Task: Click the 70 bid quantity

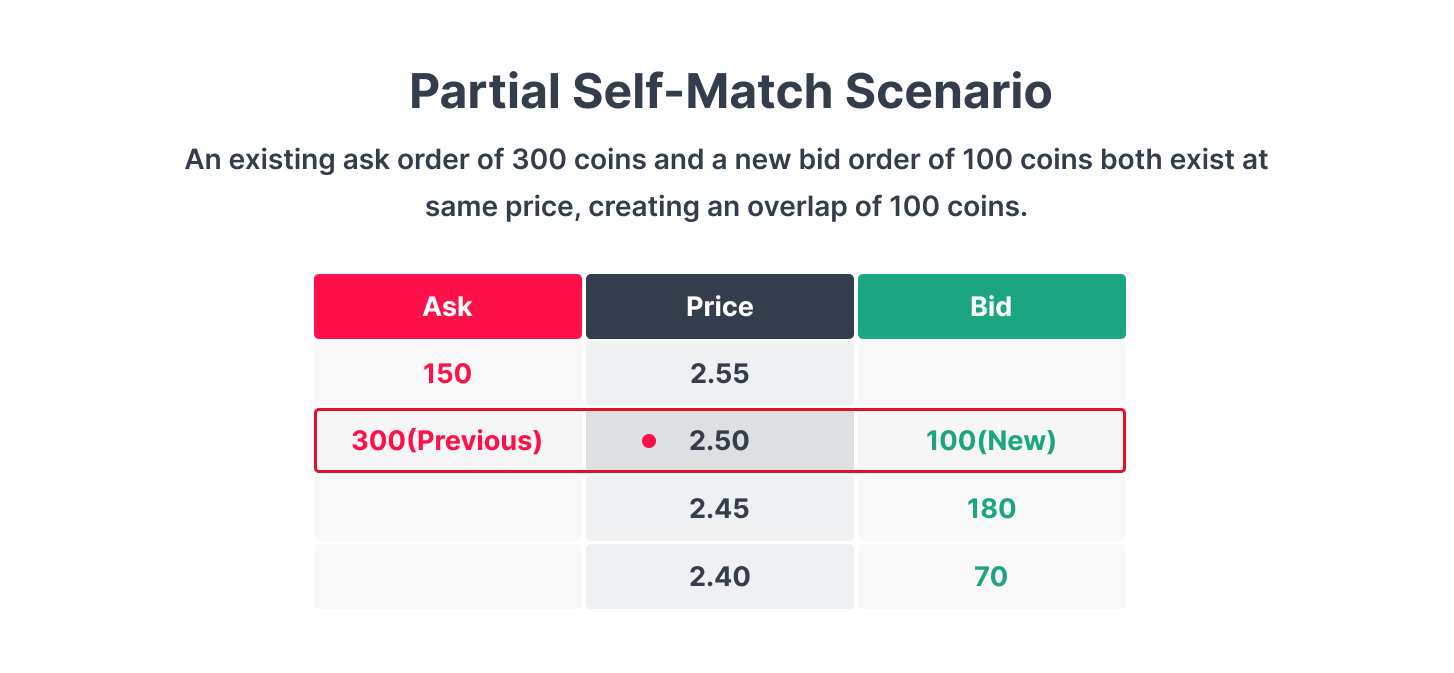Action: [x=991, y=577]
